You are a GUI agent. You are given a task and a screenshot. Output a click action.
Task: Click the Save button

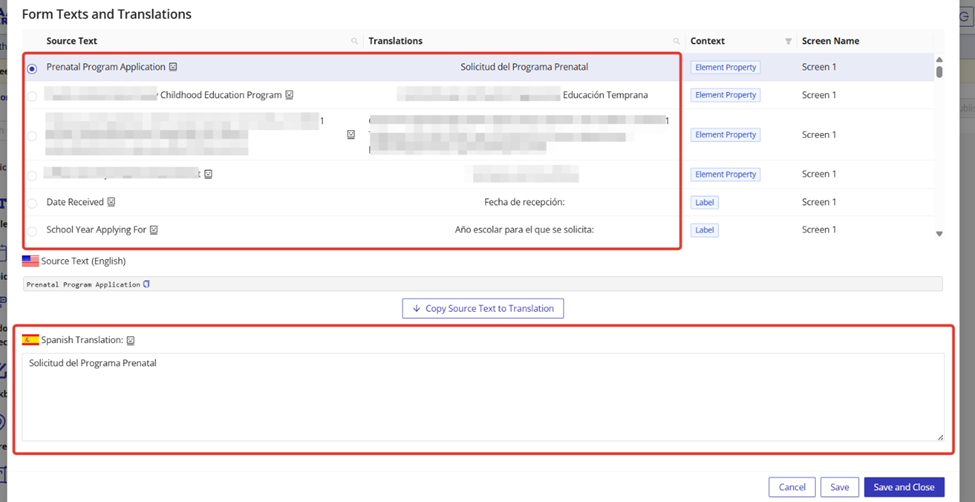tap(839, 487)
